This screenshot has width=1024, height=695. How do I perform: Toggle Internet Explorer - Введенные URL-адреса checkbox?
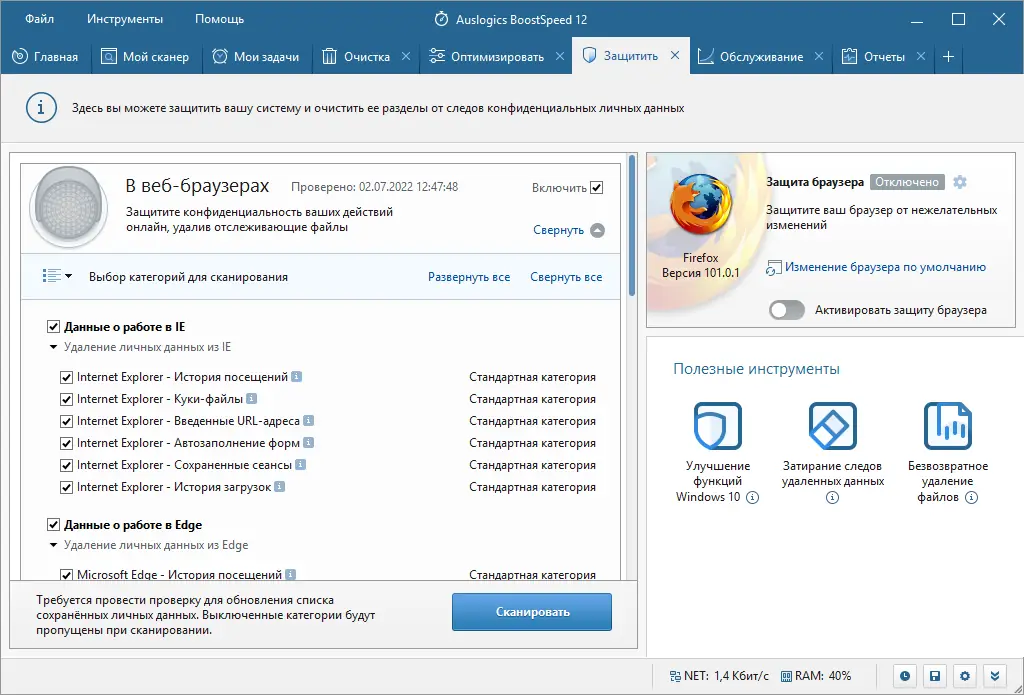click(66, 421)
